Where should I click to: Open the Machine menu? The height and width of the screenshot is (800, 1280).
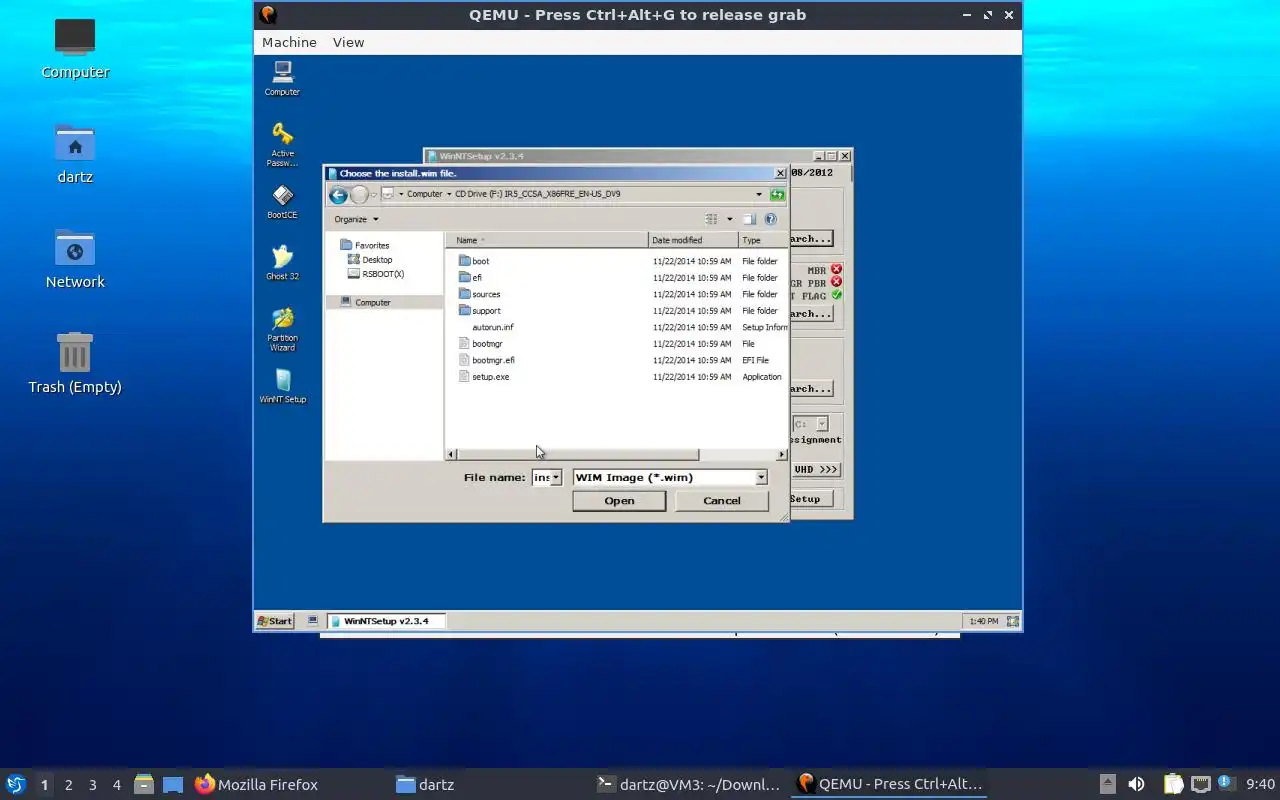[x=289, y=42]
